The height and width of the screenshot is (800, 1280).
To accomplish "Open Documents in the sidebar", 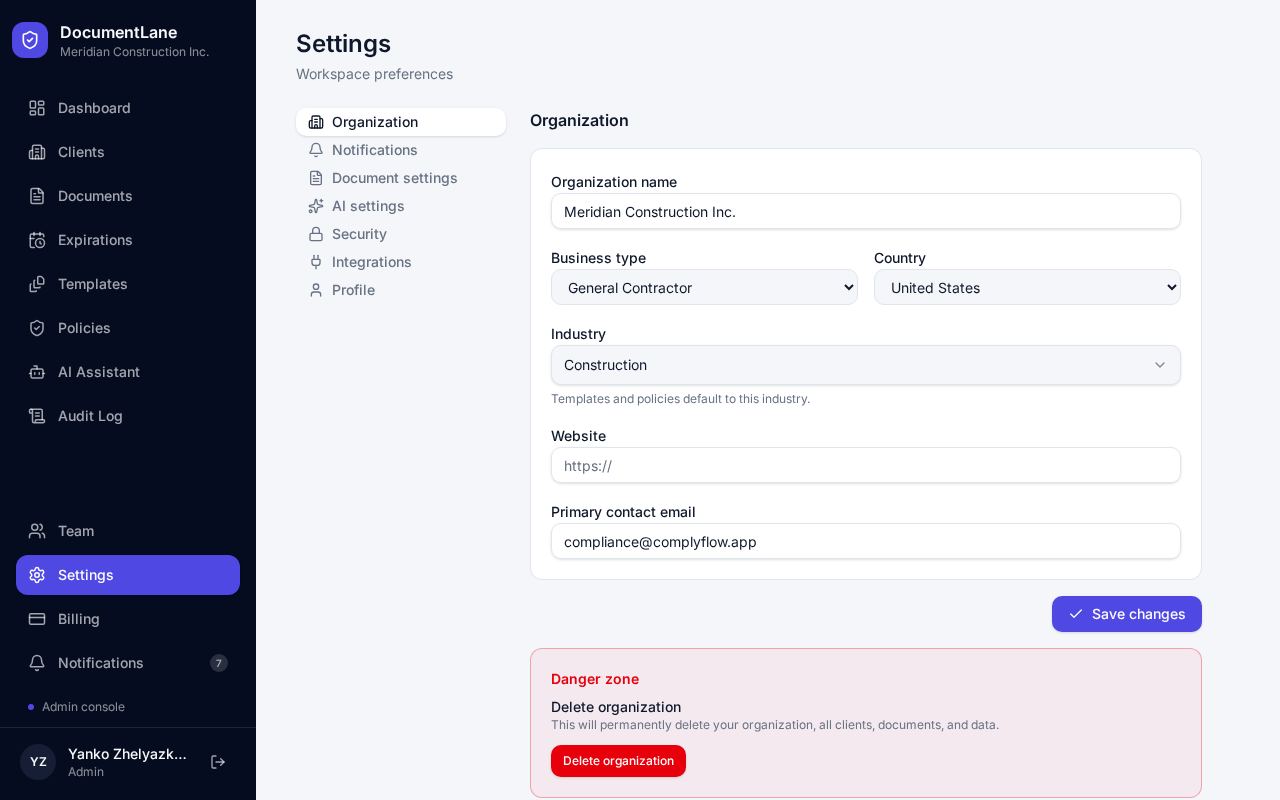I will [x=128, y=196].
